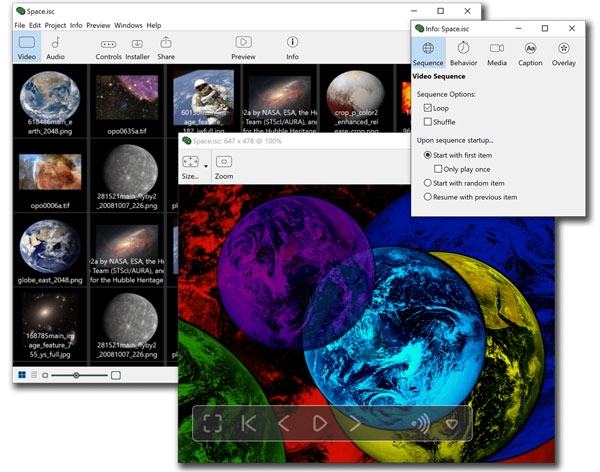This screenshot has height=472, width=600.
Task: Open the Edit menu
Action: [35, 25]
